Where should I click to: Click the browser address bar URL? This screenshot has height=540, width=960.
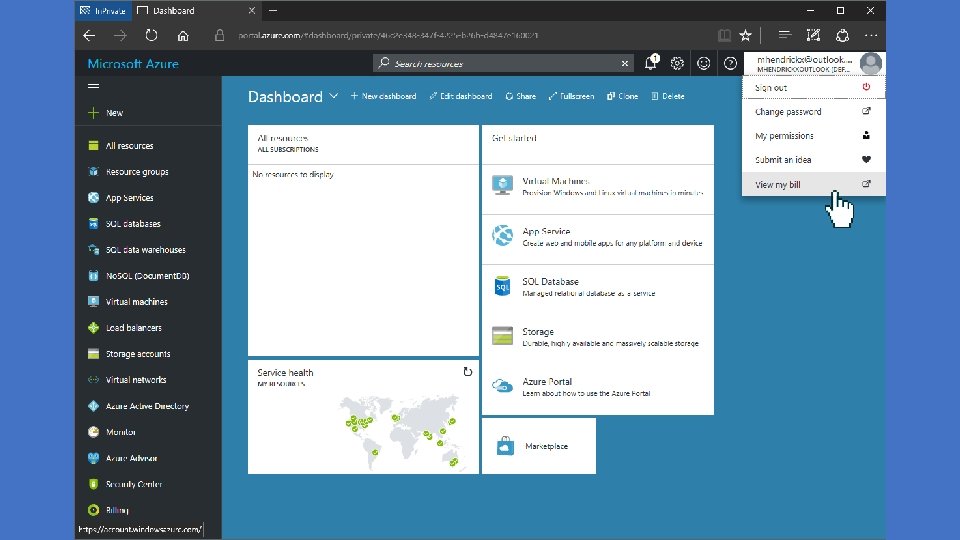tap(388, 36)
